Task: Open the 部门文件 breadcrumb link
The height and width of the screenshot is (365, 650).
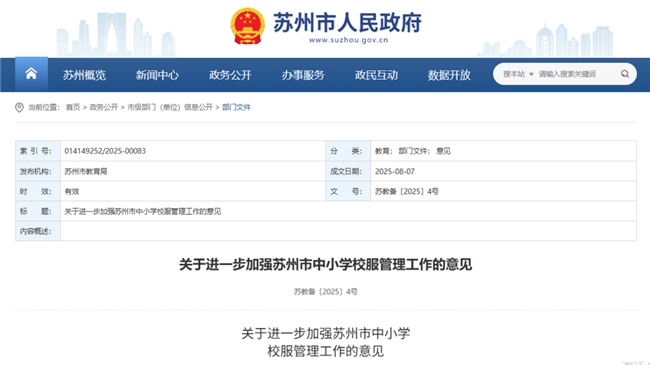Action: [x=236, y=107]
